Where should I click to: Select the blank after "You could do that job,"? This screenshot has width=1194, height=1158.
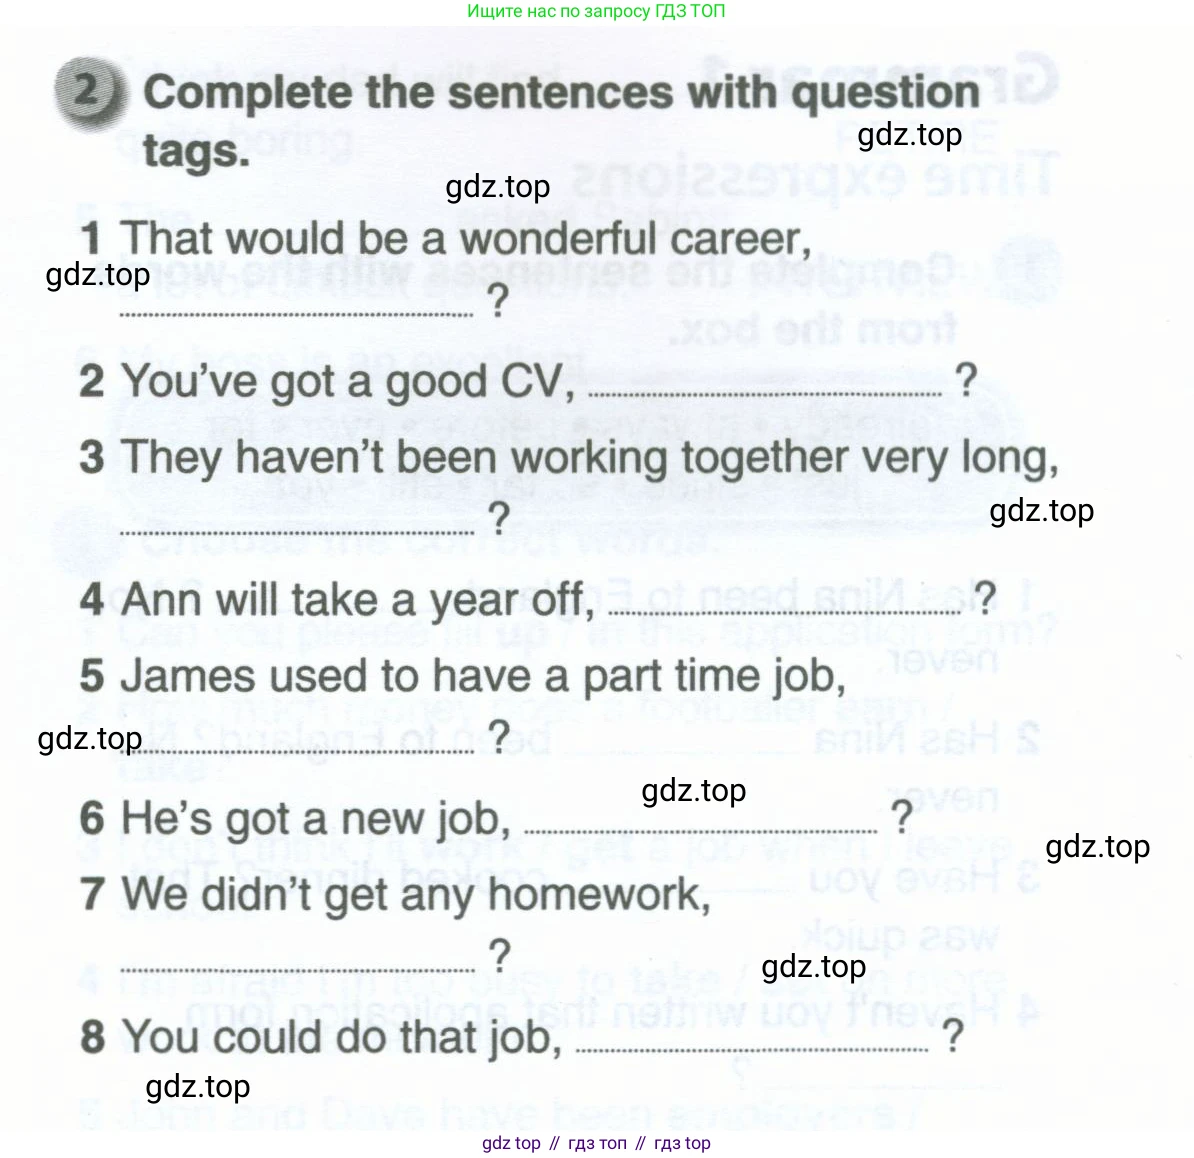tap(753, 1049)
